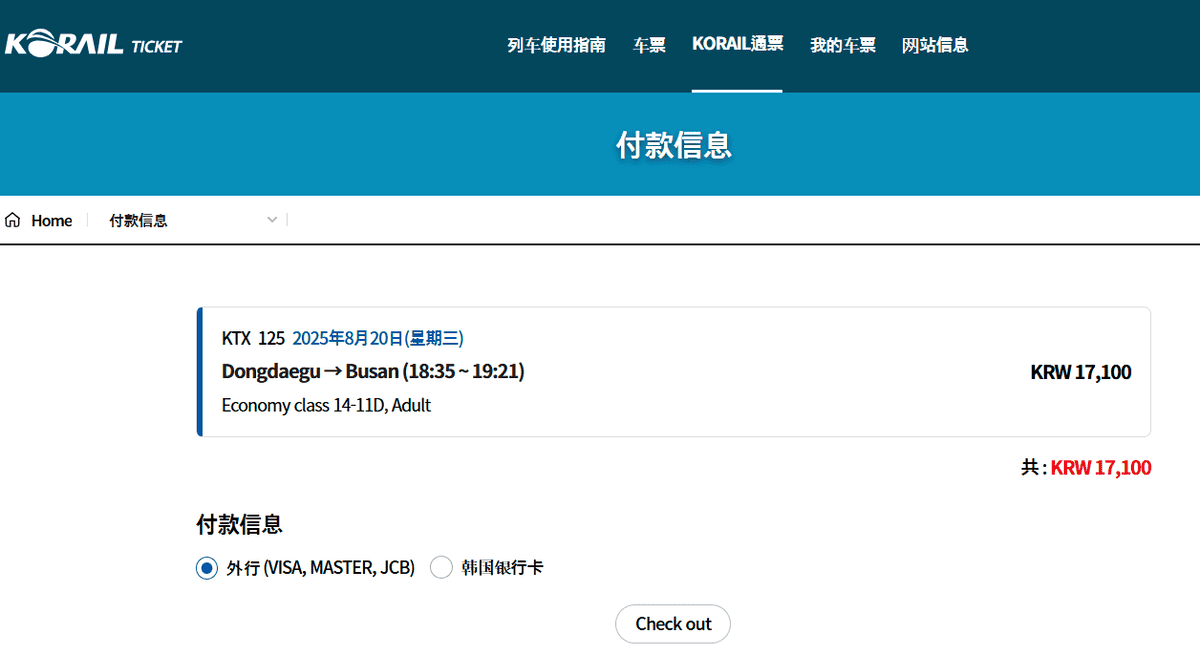Image resolution: width=1200 pixels, height=655 pixels.
Task: Choose the 韩国银行卡 payment radio button
Action: [441, 568]
